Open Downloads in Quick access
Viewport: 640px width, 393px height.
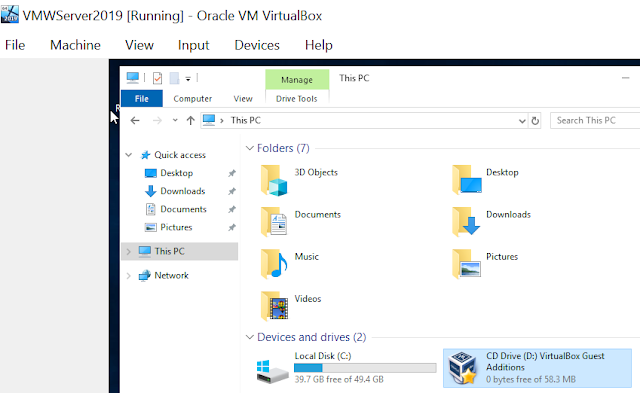click(x=182, y=191)
